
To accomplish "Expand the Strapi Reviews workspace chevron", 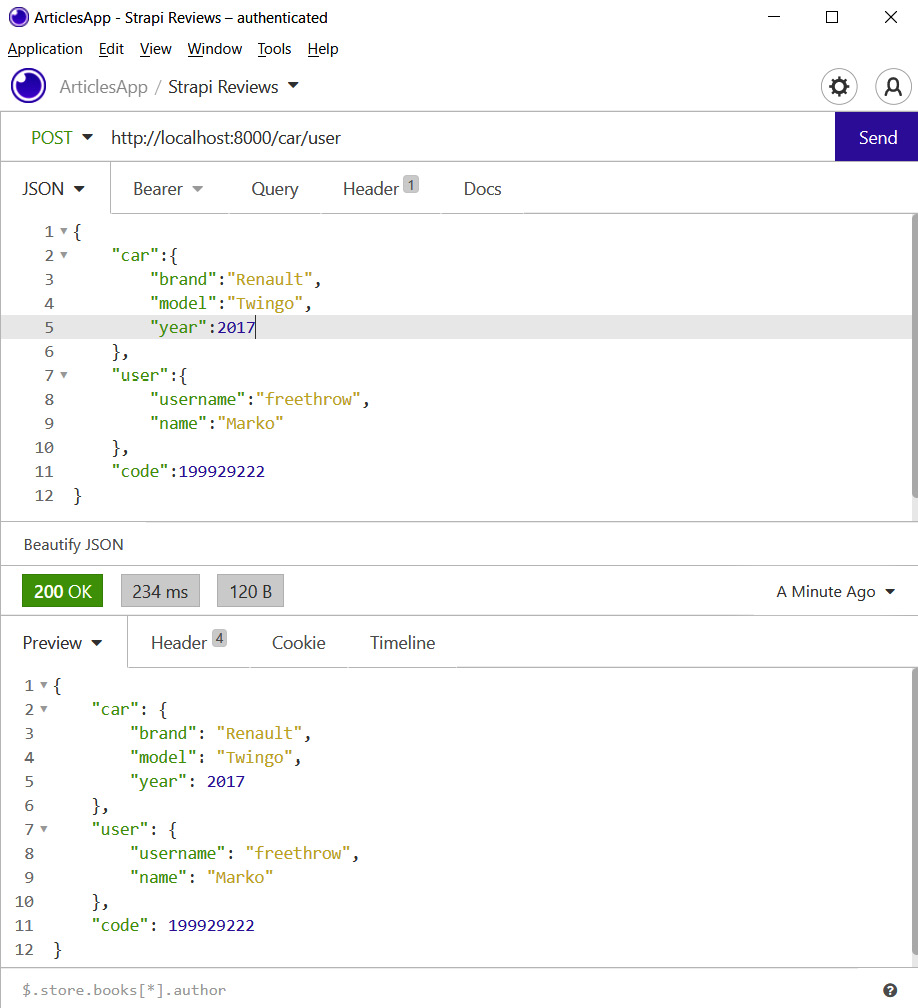I will pos(292,87).
